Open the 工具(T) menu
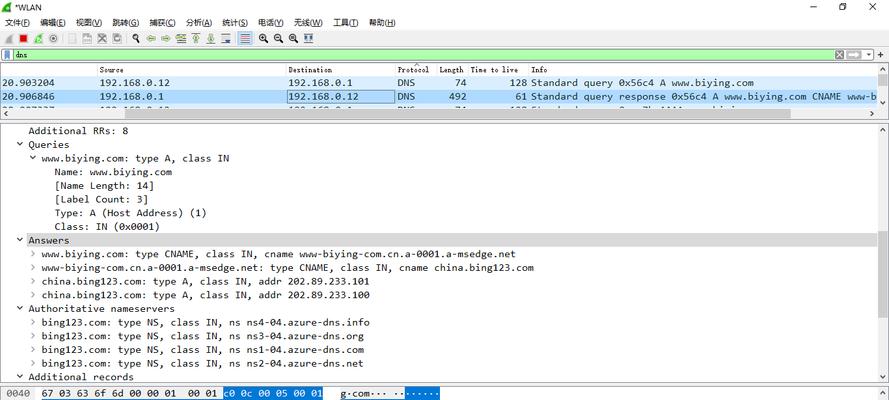This screenshot has height=400, width=889. pos(345,23)
